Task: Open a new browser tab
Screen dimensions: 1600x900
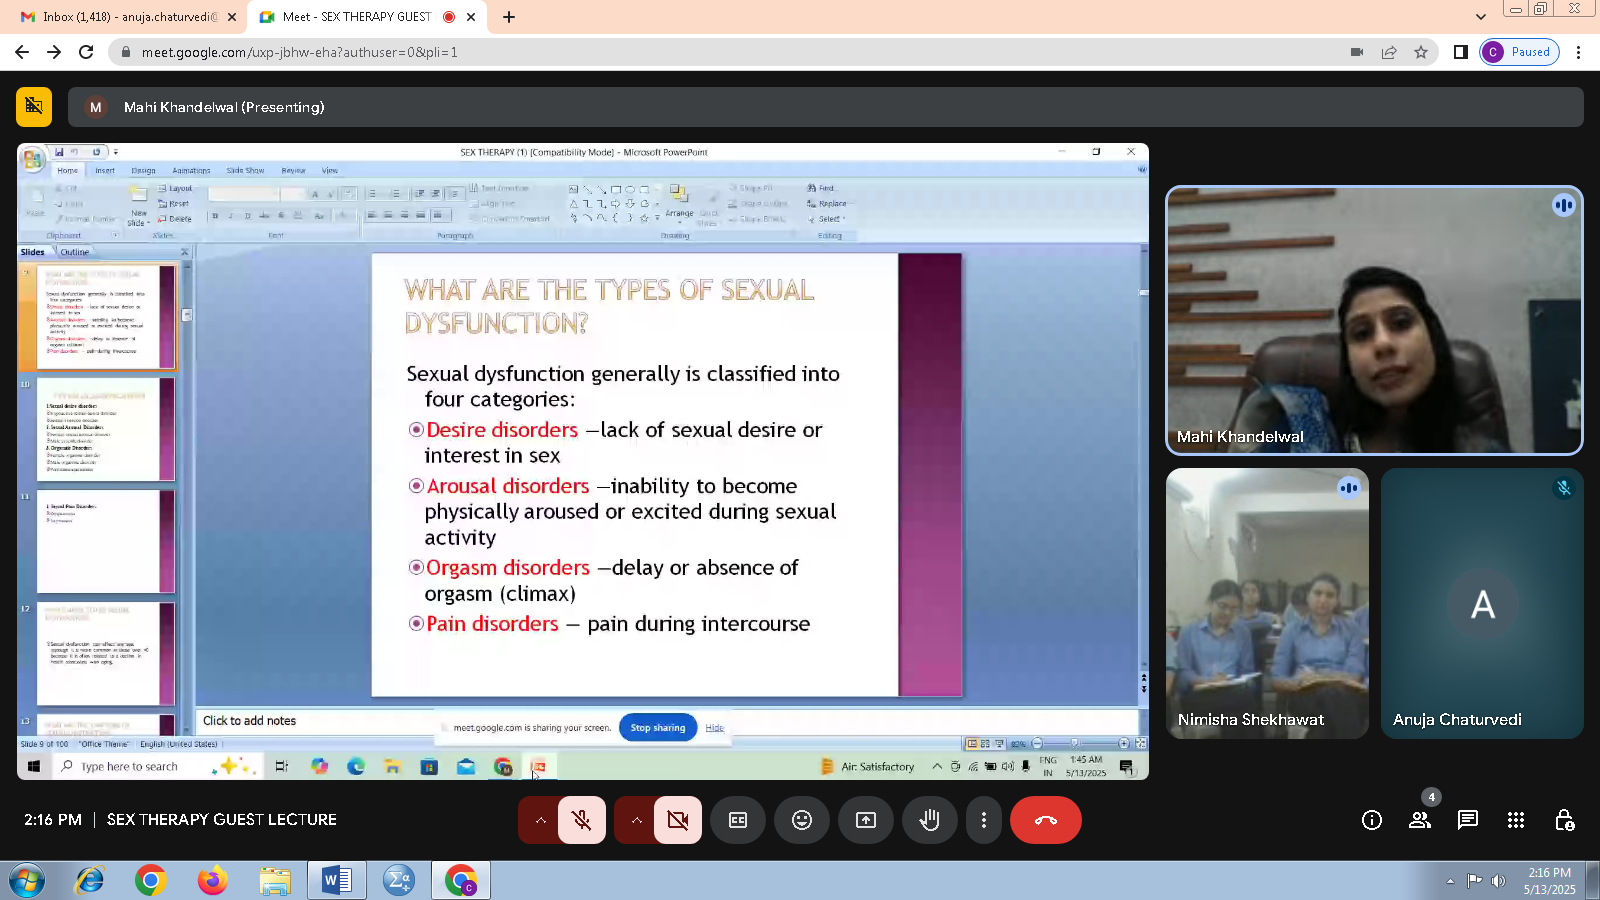Action: [509, 17]
